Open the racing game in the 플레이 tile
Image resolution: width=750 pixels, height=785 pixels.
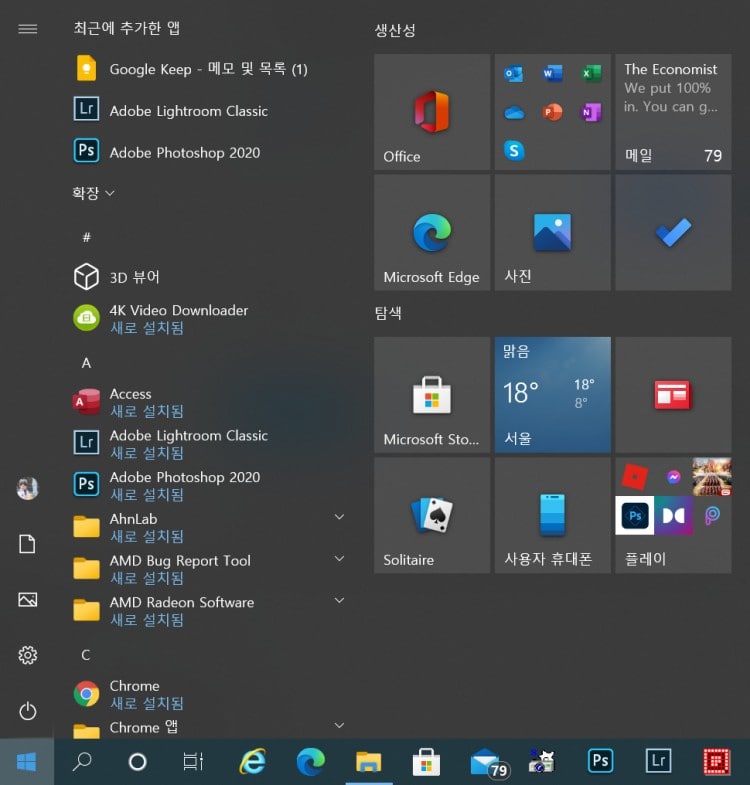coord(712,477)
